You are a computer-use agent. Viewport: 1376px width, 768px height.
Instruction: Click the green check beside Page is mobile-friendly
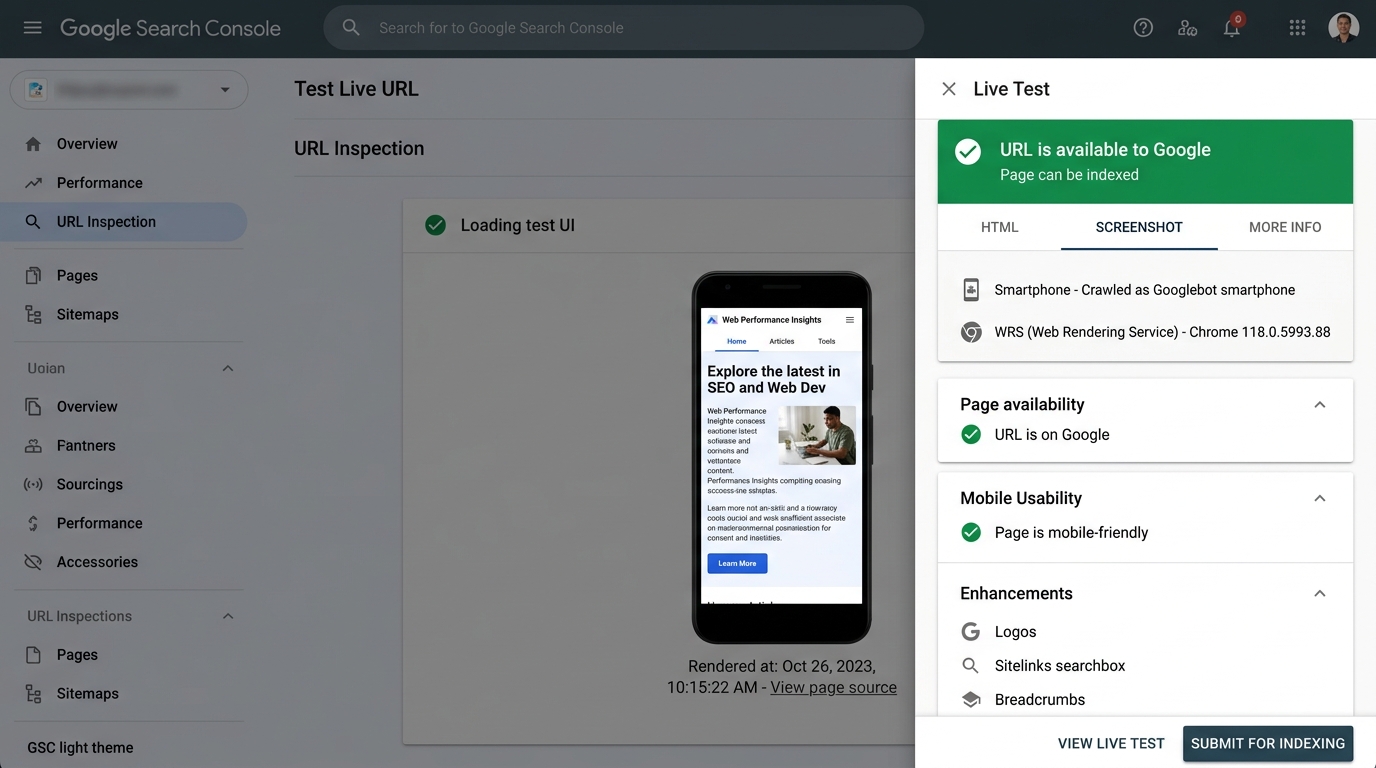[x=971, y=533]
